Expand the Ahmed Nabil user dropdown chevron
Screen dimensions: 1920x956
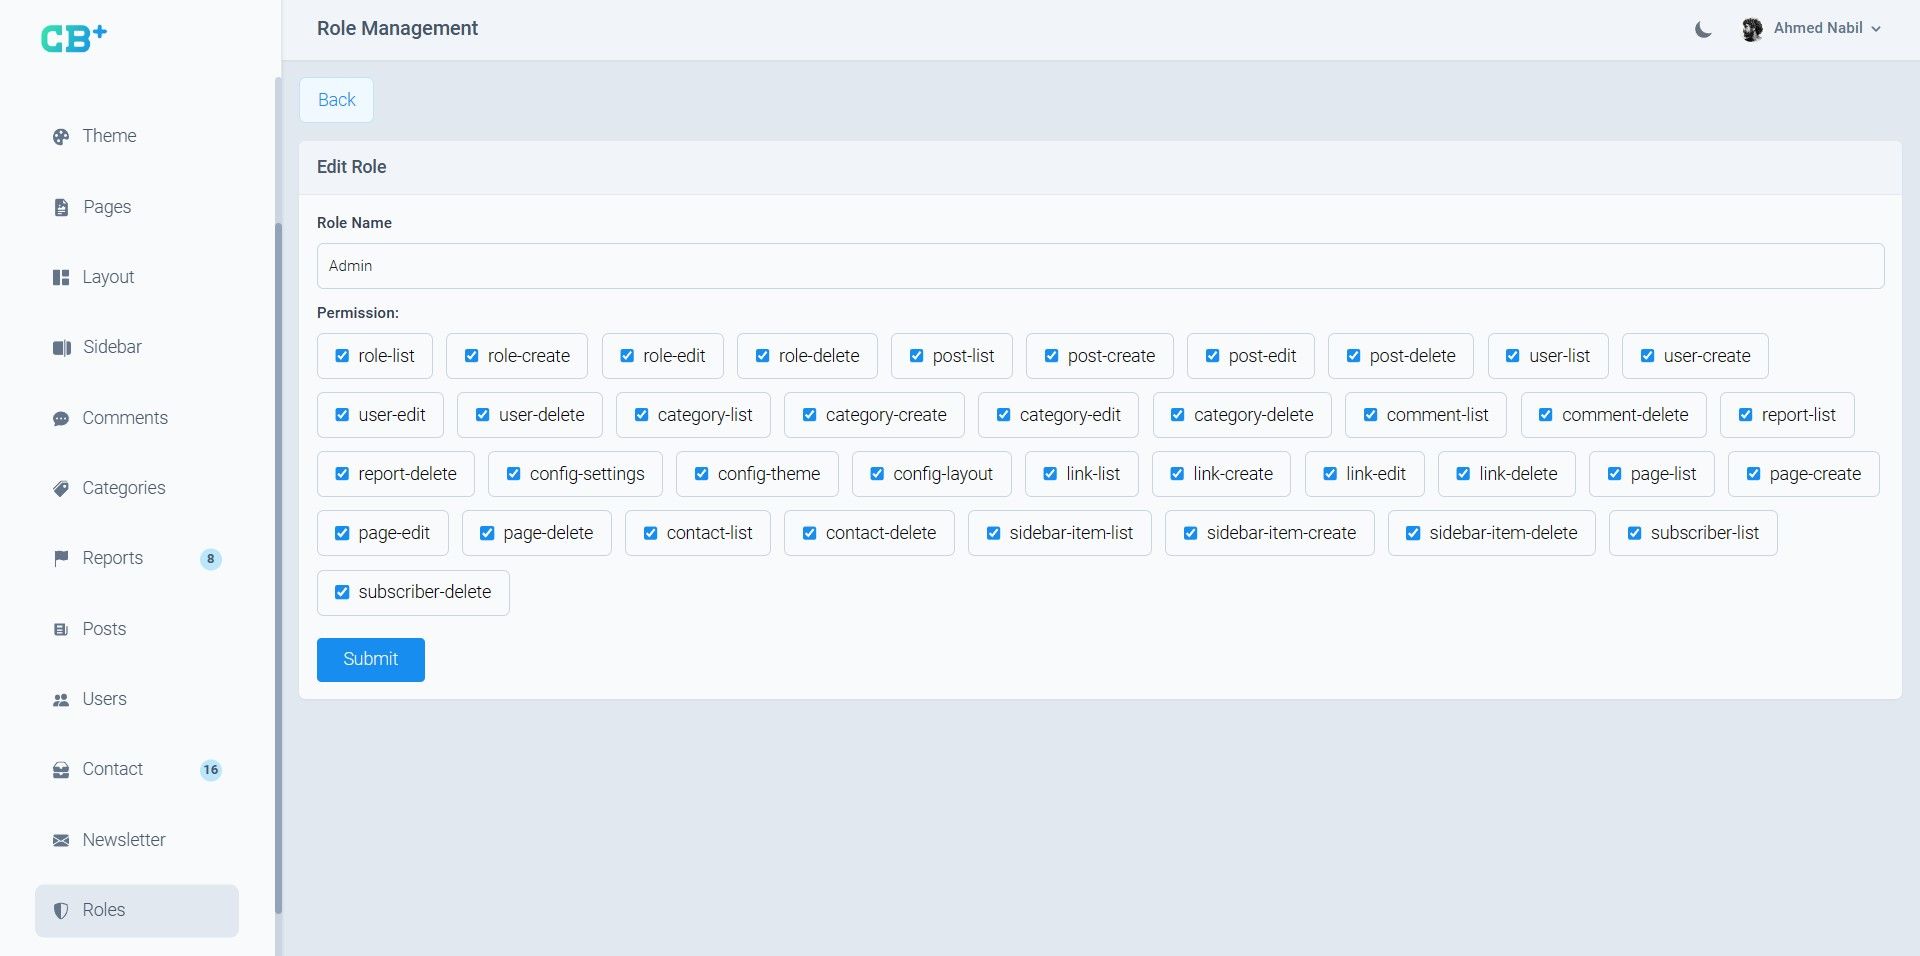click(x=1876, y=29)
